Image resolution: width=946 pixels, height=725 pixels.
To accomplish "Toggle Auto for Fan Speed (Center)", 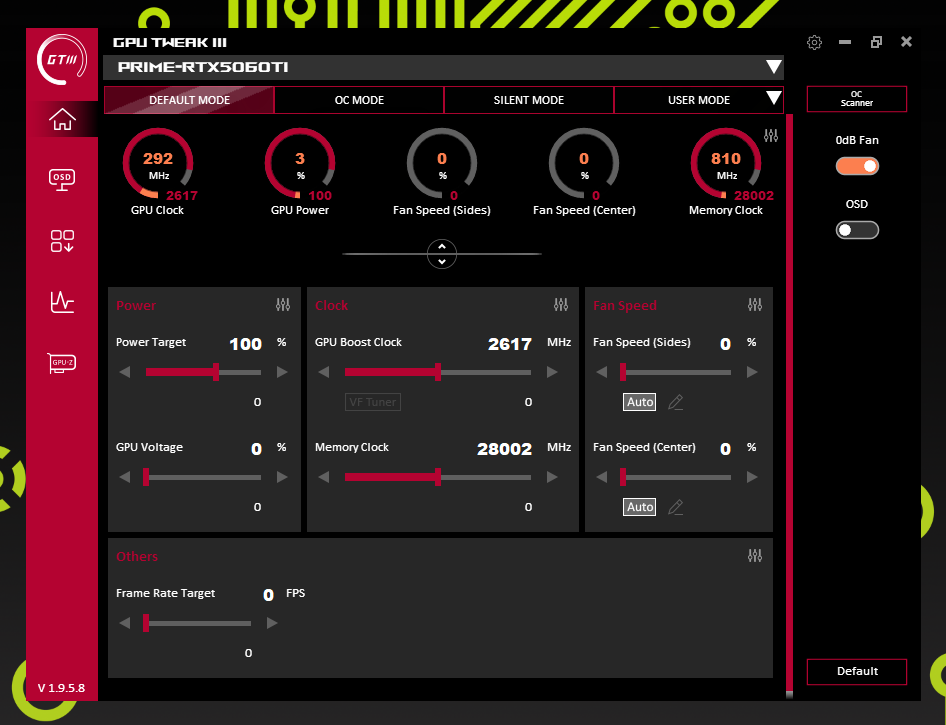I will pos(640,507).
